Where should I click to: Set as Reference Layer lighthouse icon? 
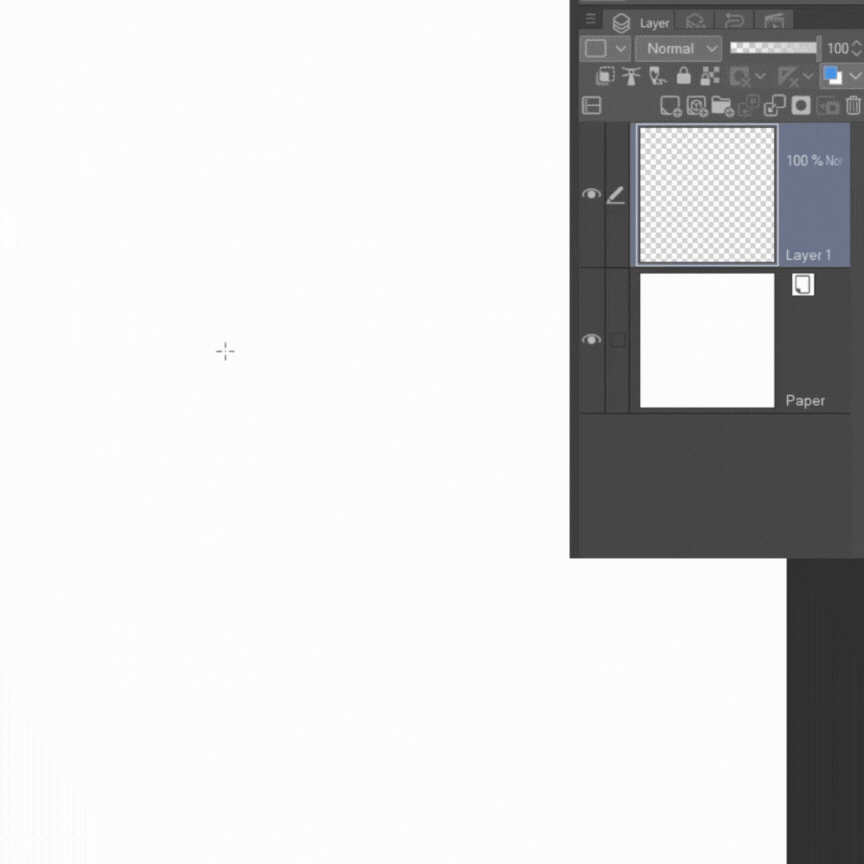[631, 76]
